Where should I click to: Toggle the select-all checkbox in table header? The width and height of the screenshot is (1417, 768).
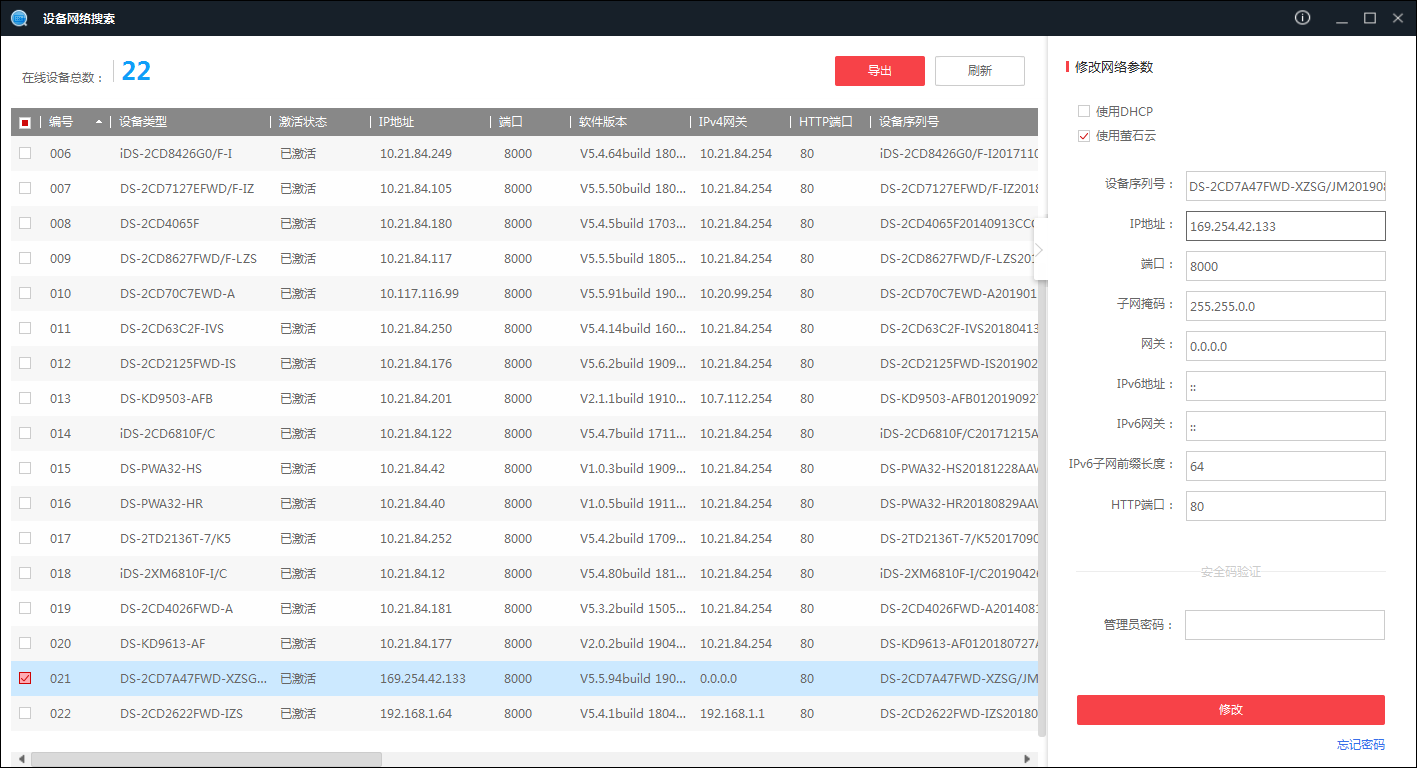click(x=25, y=122)
